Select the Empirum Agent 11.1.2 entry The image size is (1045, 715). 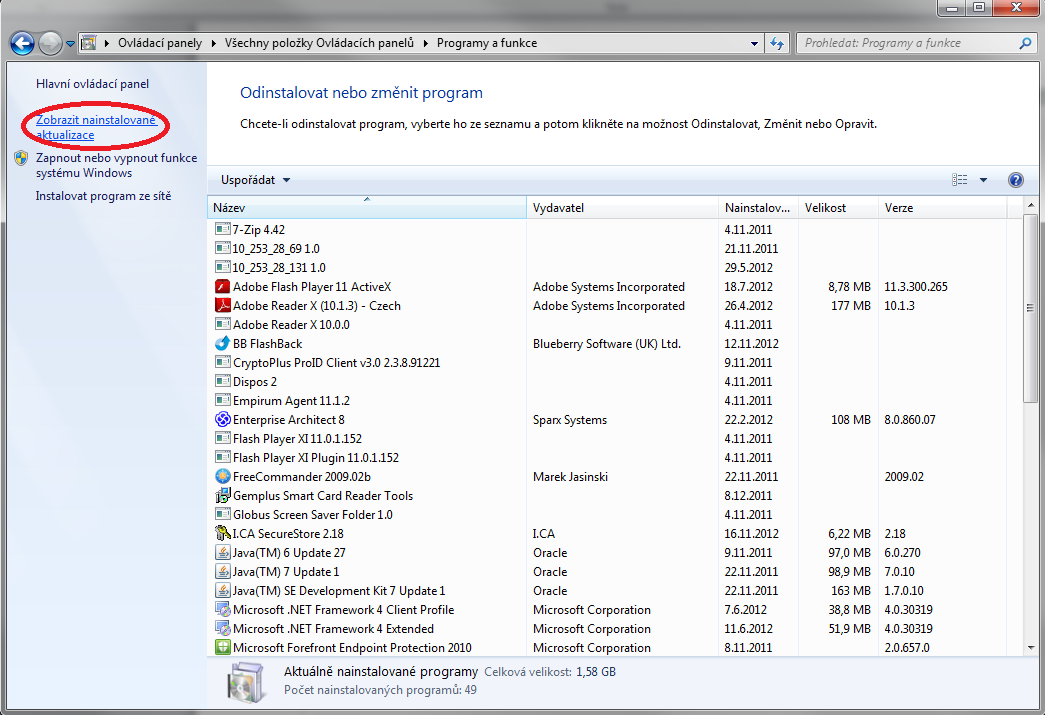click(291, 400)
